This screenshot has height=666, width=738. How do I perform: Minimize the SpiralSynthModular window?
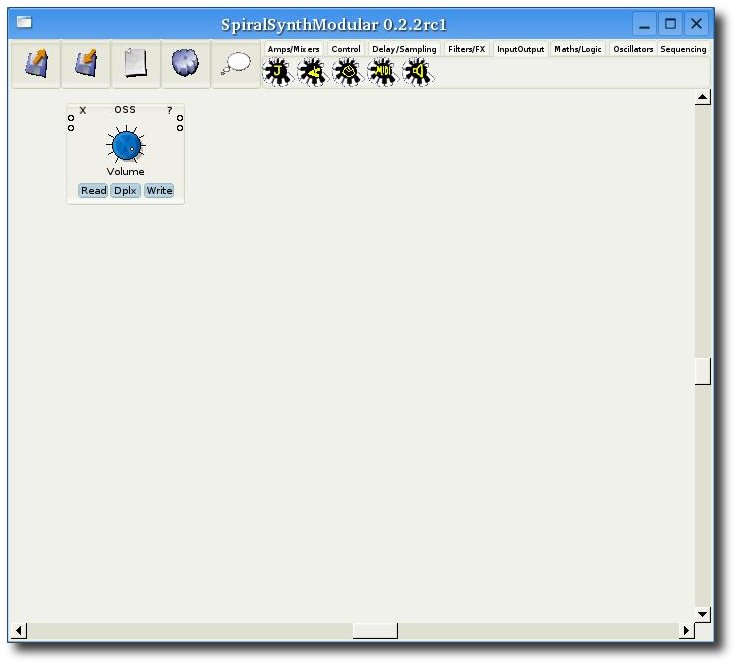pyautogui.click(x=644, y=24)
